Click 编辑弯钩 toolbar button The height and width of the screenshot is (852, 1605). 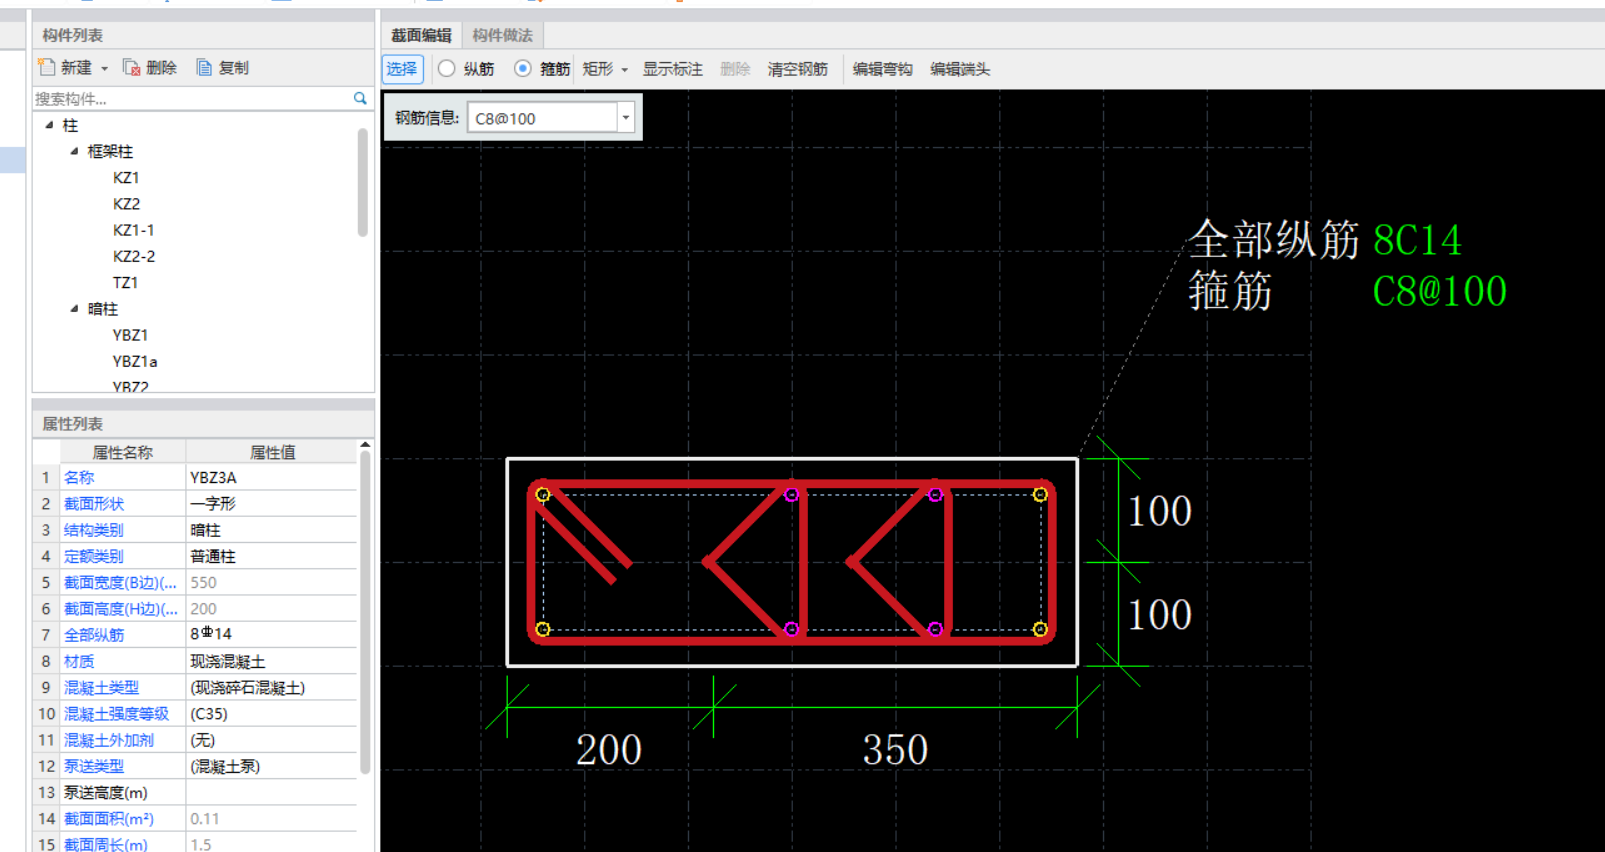(882, 69)
